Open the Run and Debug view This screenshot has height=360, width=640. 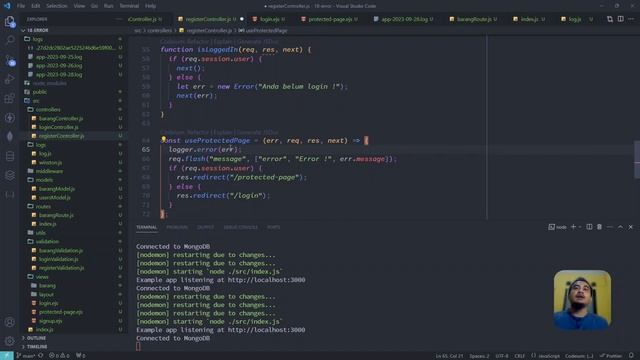[10, 79]
